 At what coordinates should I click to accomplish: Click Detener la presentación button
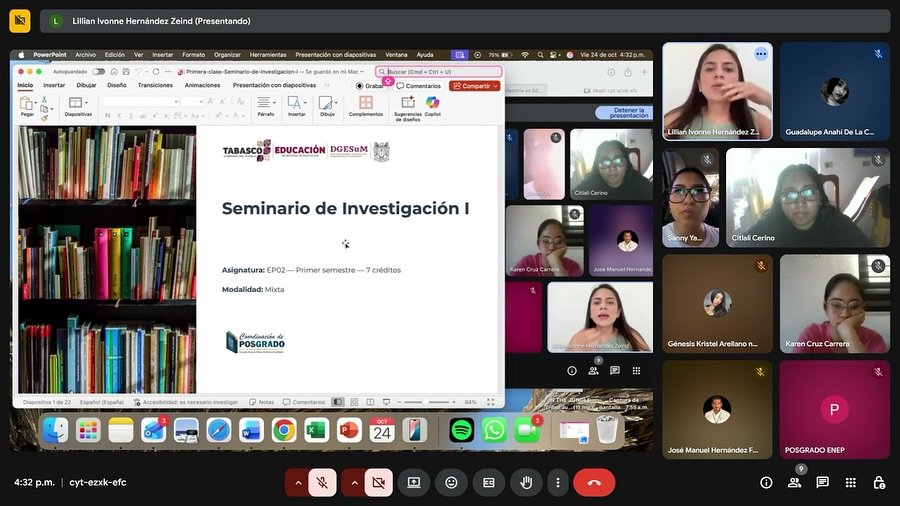tap(628, 113)
